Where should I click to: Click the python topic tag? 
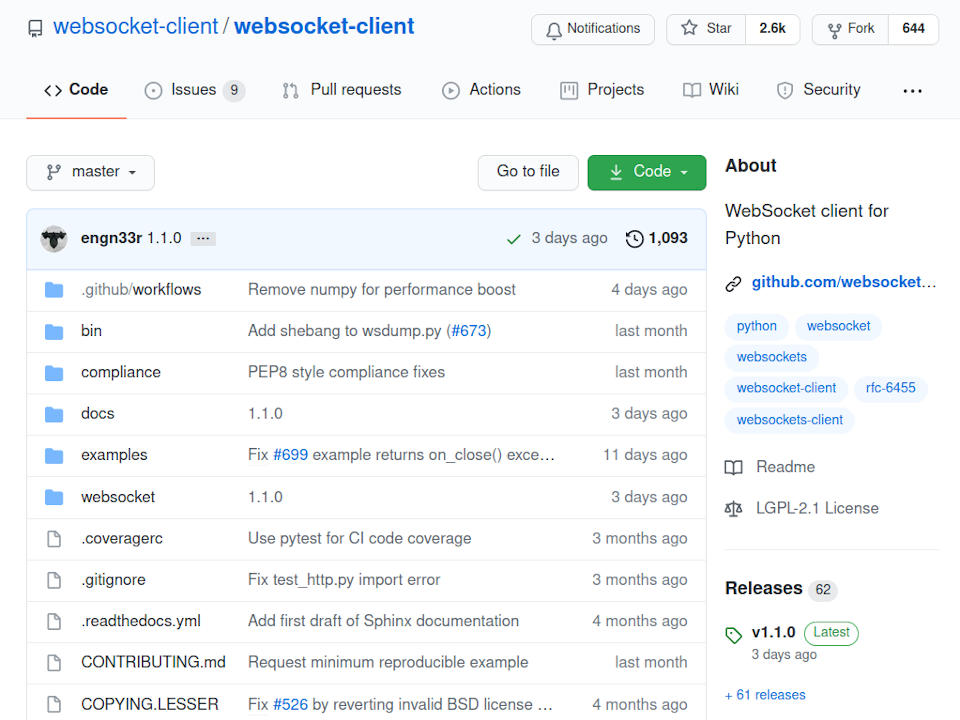click(x=756, y=326)
